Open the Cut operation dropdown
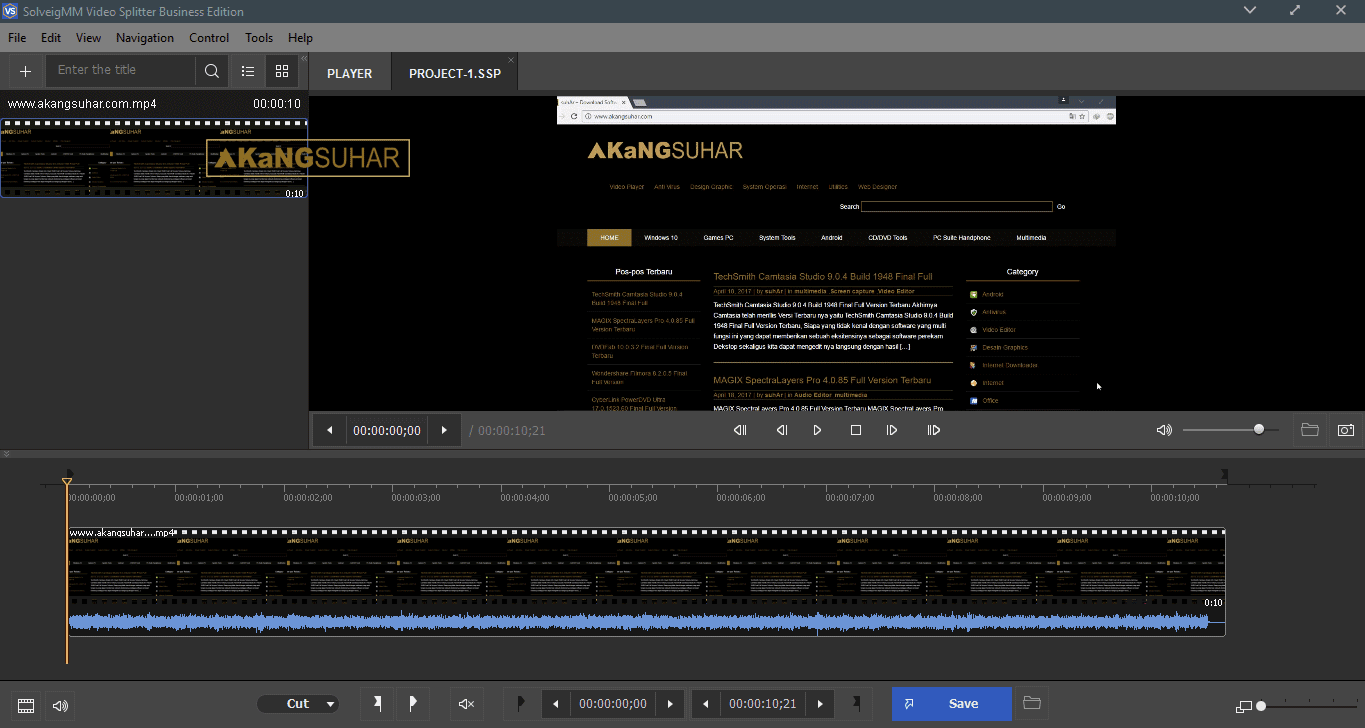Screen dimensions: 1365x728 298,703
